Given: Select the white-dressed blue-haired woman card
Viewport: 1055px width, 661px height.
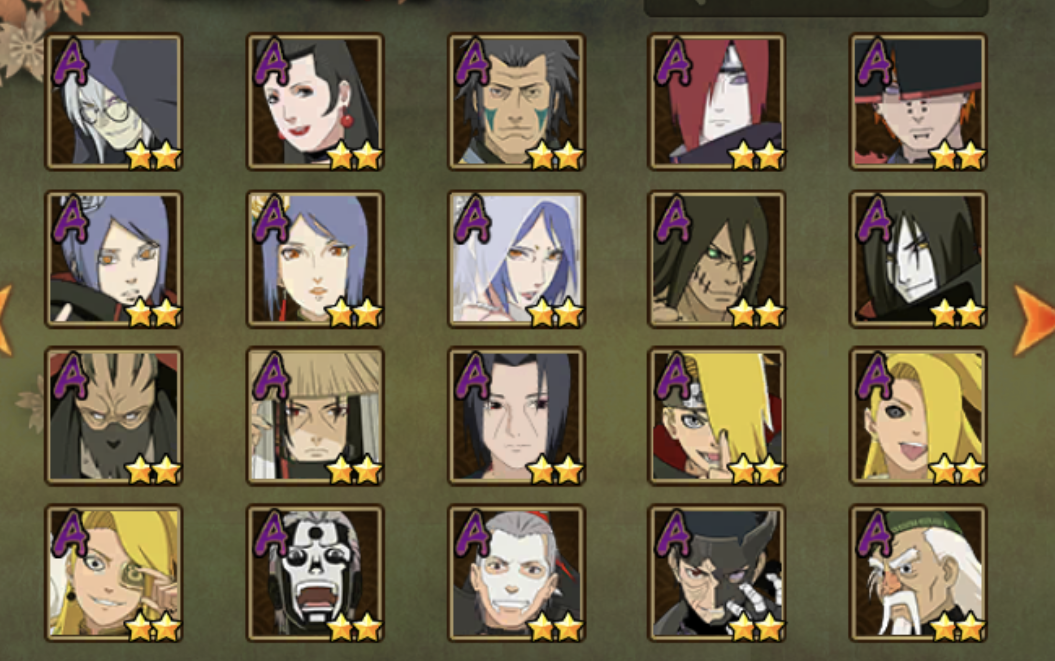Looking at the screenshot, I should click(516, 259).
